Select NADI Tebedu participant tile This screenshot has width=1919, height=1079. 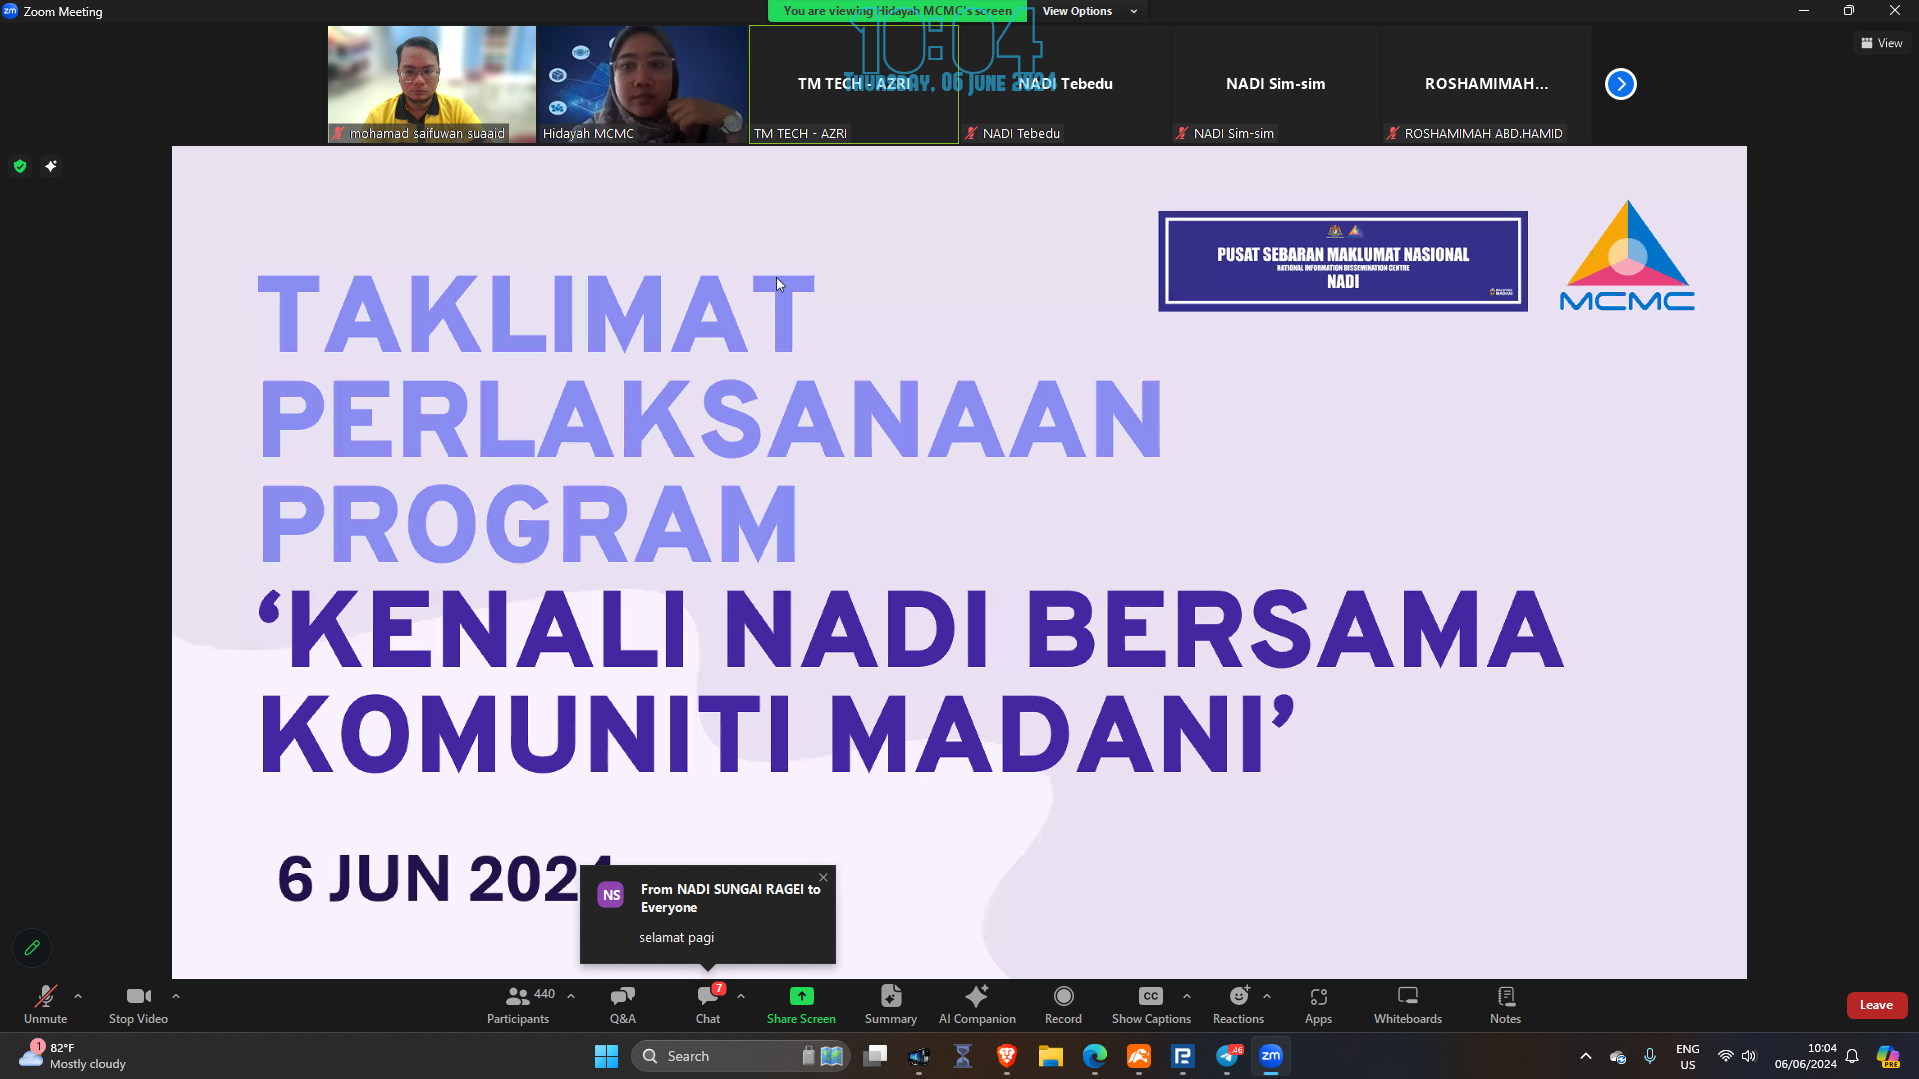tap(1065, 84)
